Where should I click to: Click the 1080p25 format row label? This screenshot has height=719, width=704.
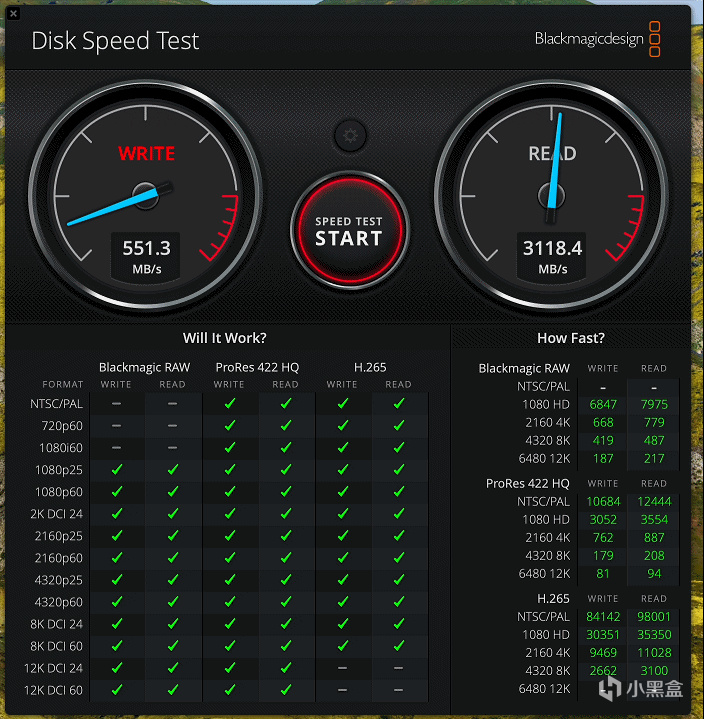(x=59, y=470)
